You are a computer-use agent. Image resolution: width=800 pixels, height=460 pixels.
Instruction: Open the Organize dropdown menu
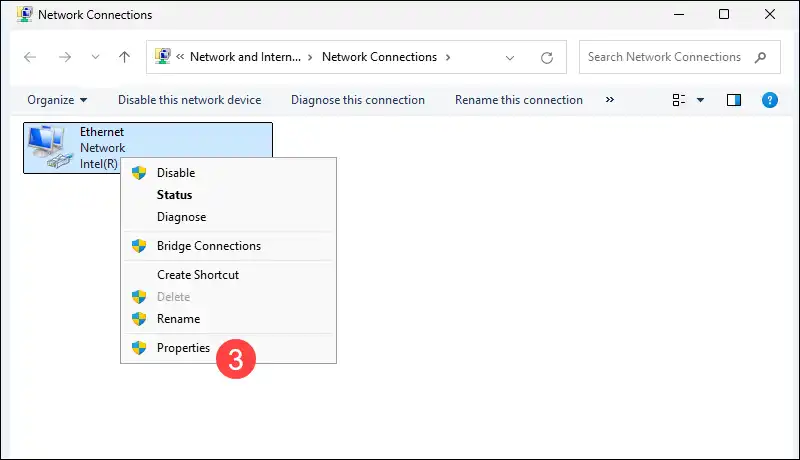(x=57, y=100)
